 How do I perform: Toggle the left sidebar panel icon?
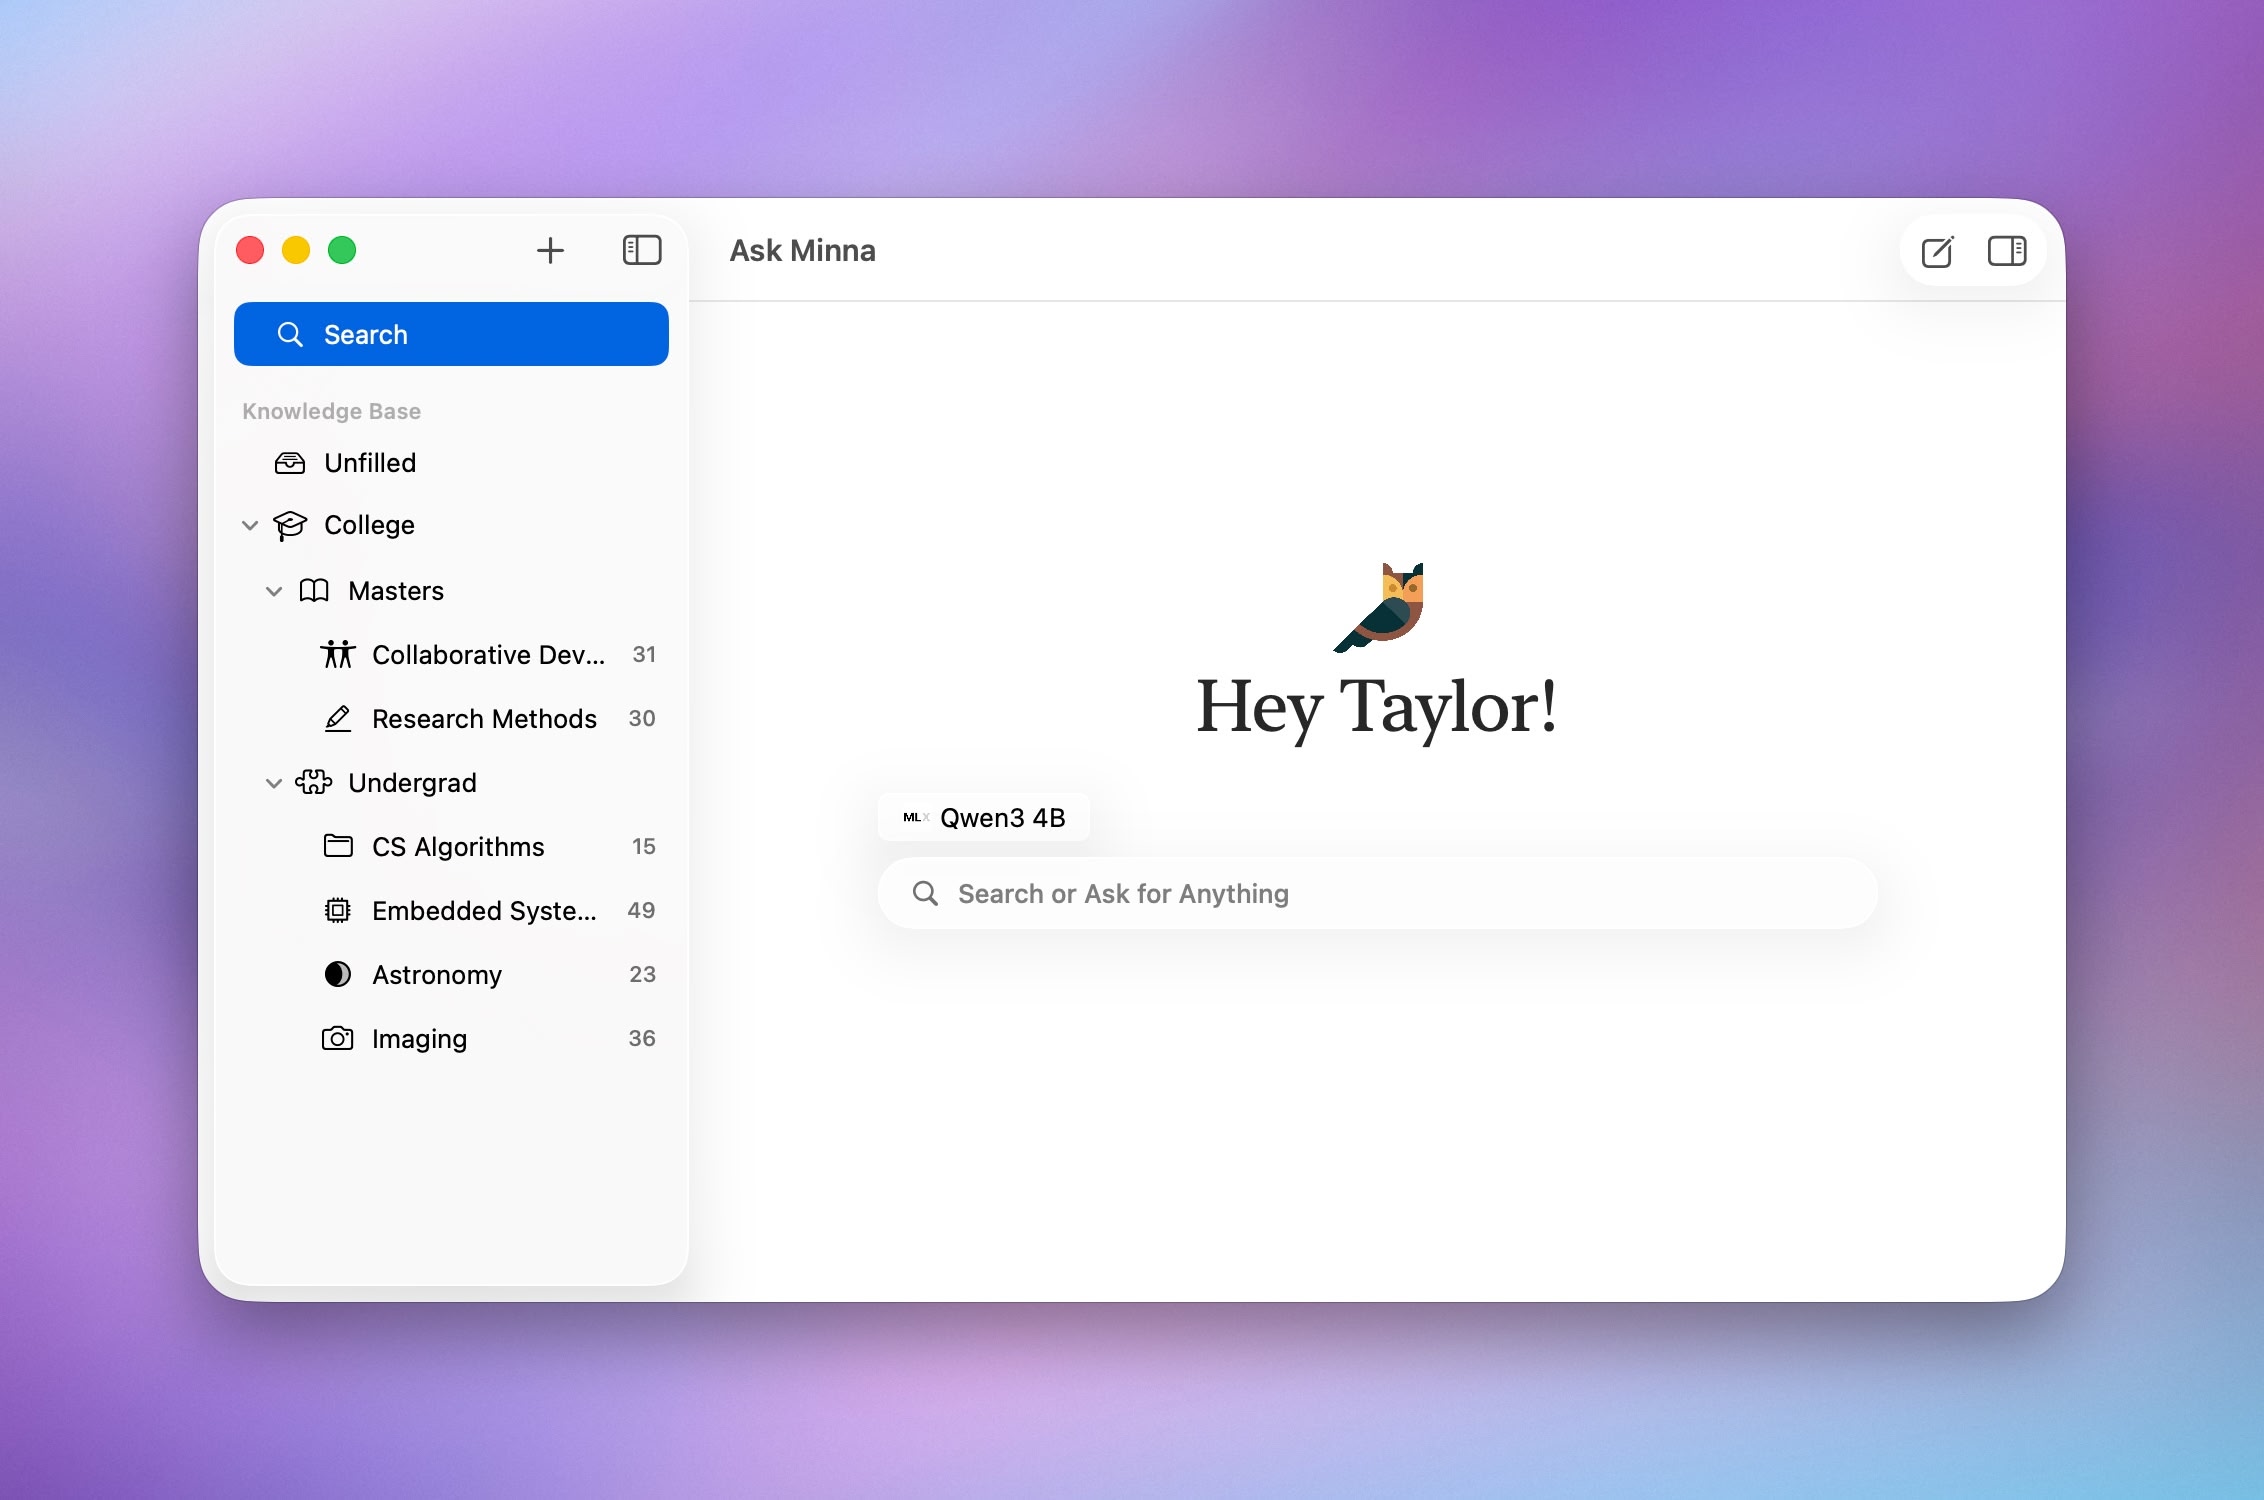click(642, 250)
